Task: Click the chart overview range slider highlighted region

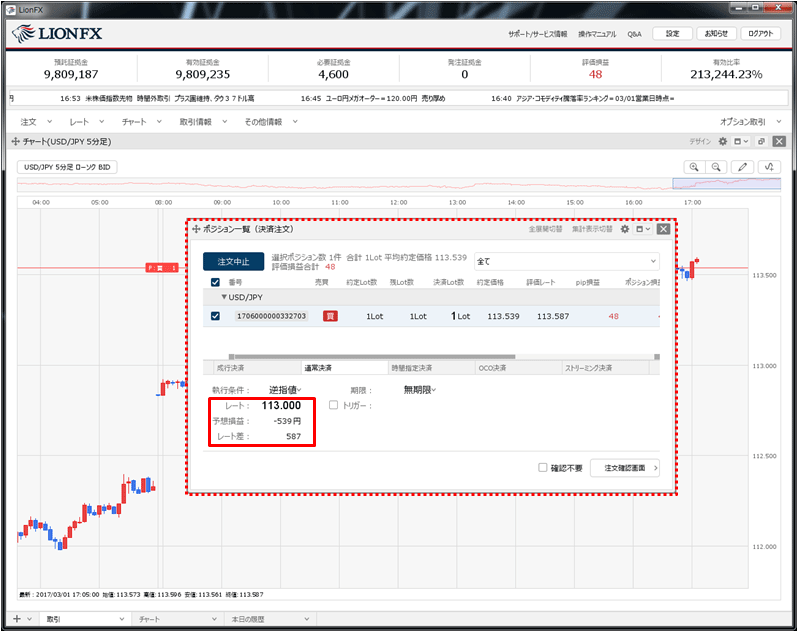Action: pyautogui.click(x=726, y=183)
